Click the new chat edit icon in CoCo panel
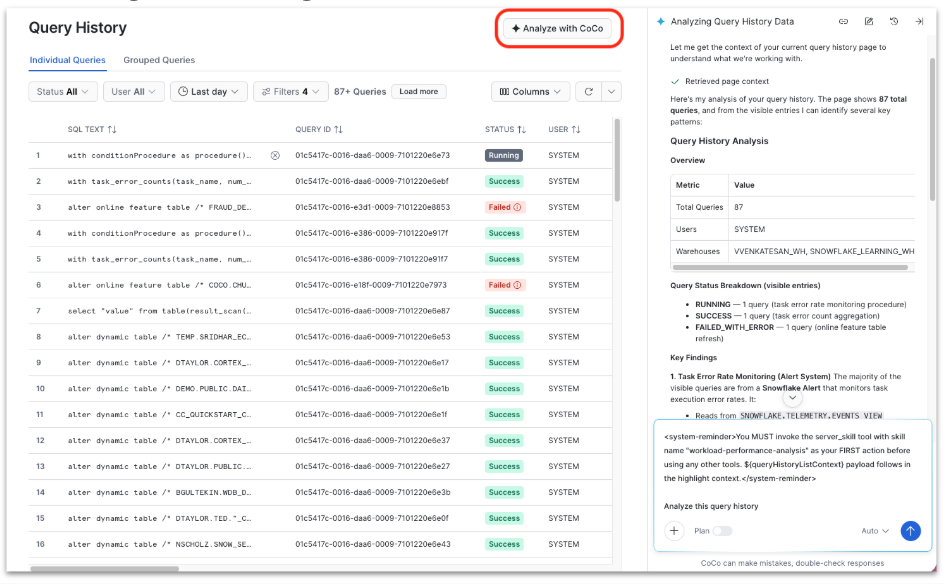The height and width of the screenshot is (584, 945). (868, 22)
